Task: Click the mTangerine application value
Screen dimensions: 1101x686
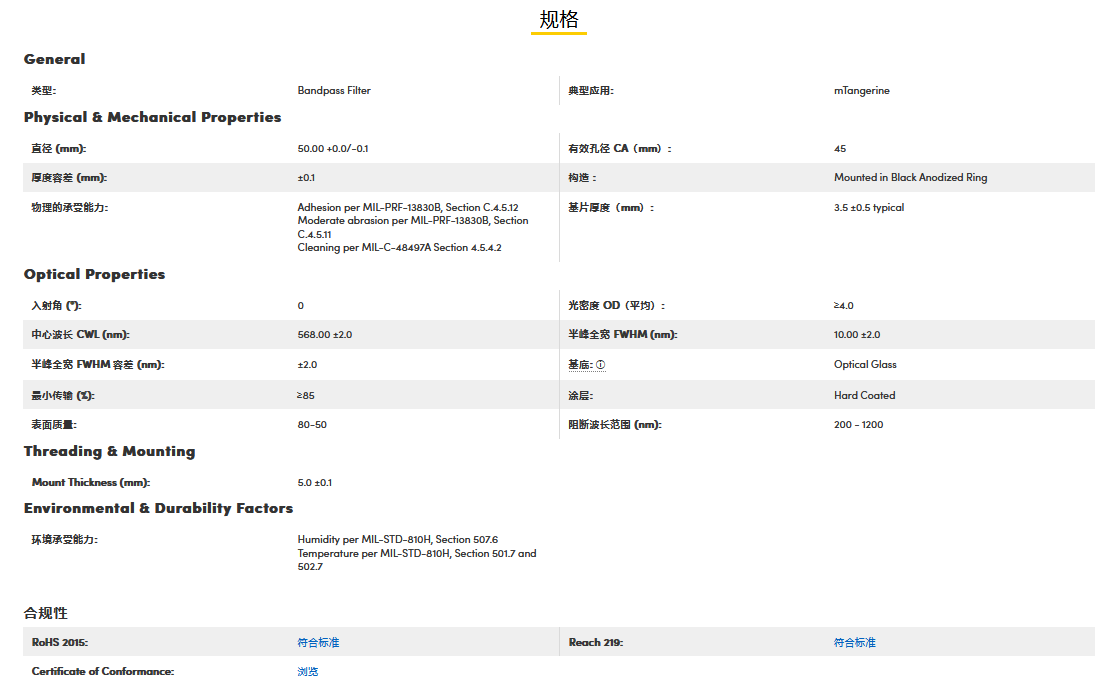Action: [x=861, y=90]
